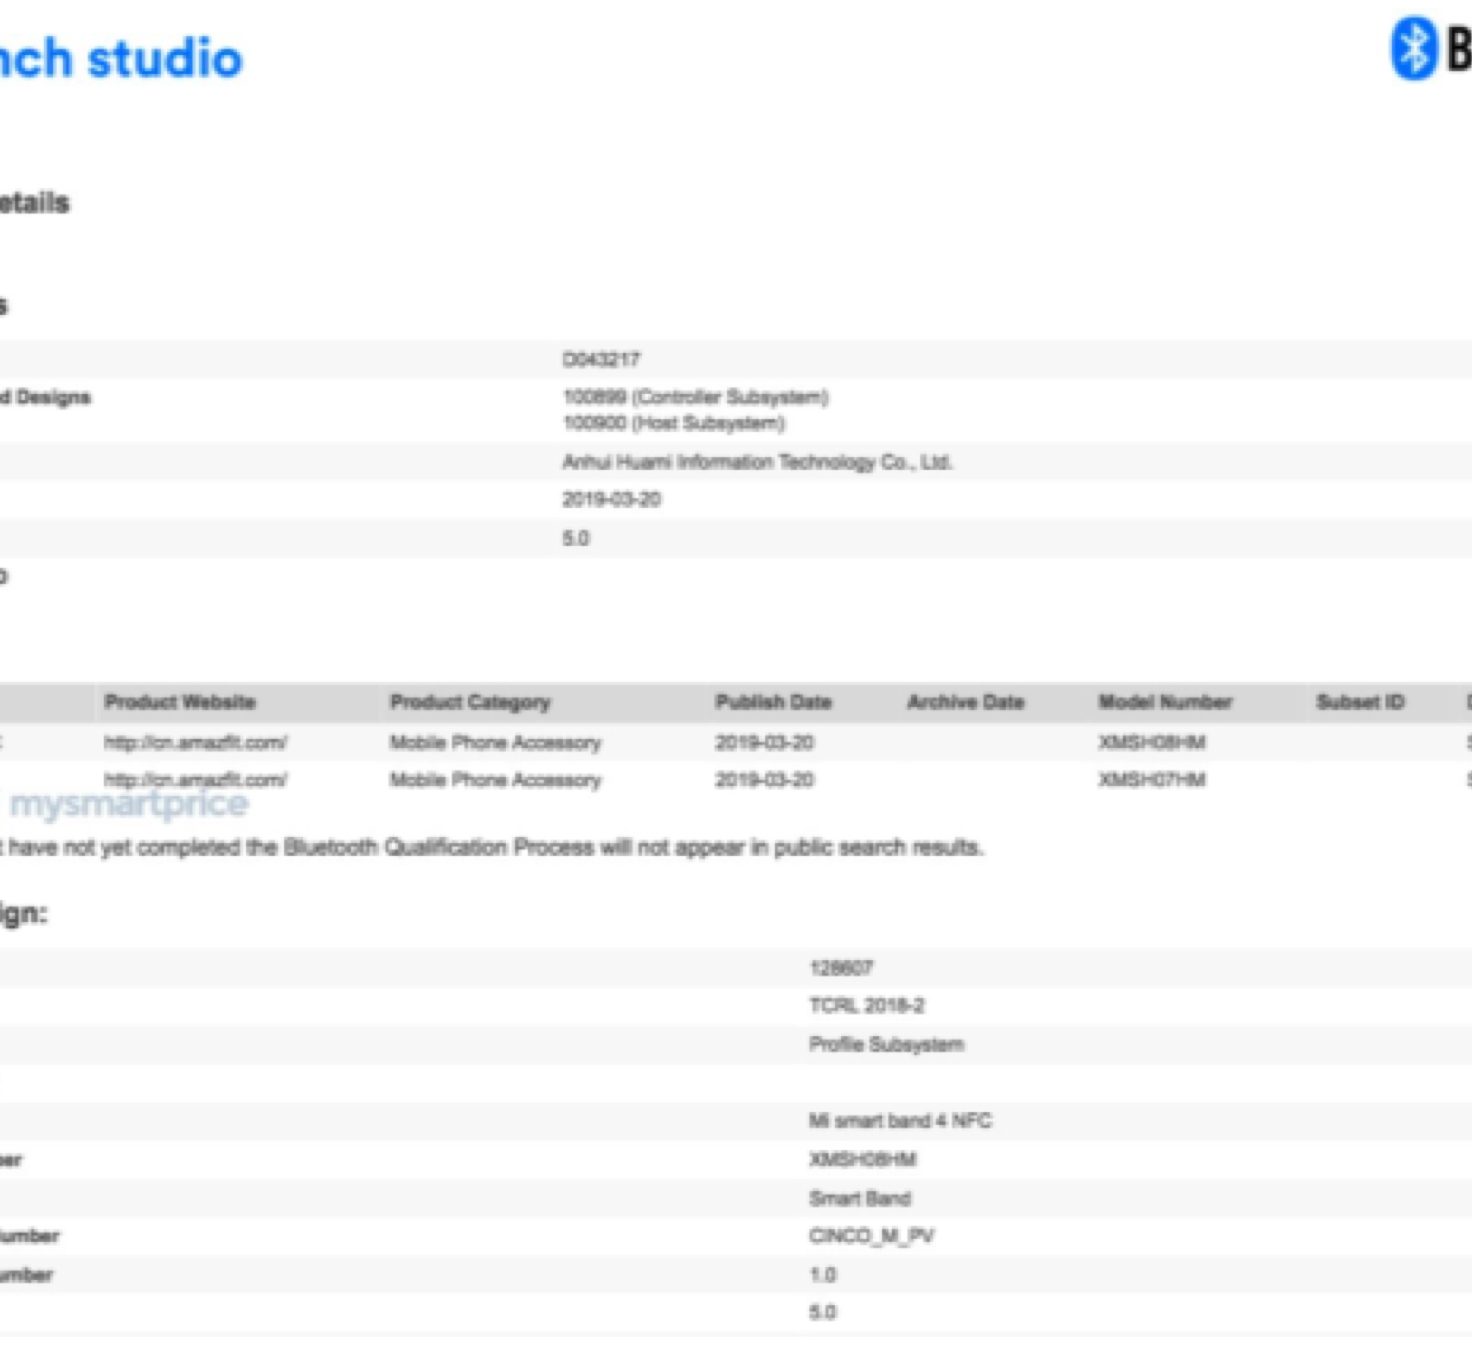1472x1345 pixels.
Task: Click the CINCO_M_PV hardware version value
Action: [x=871, y=1236]
